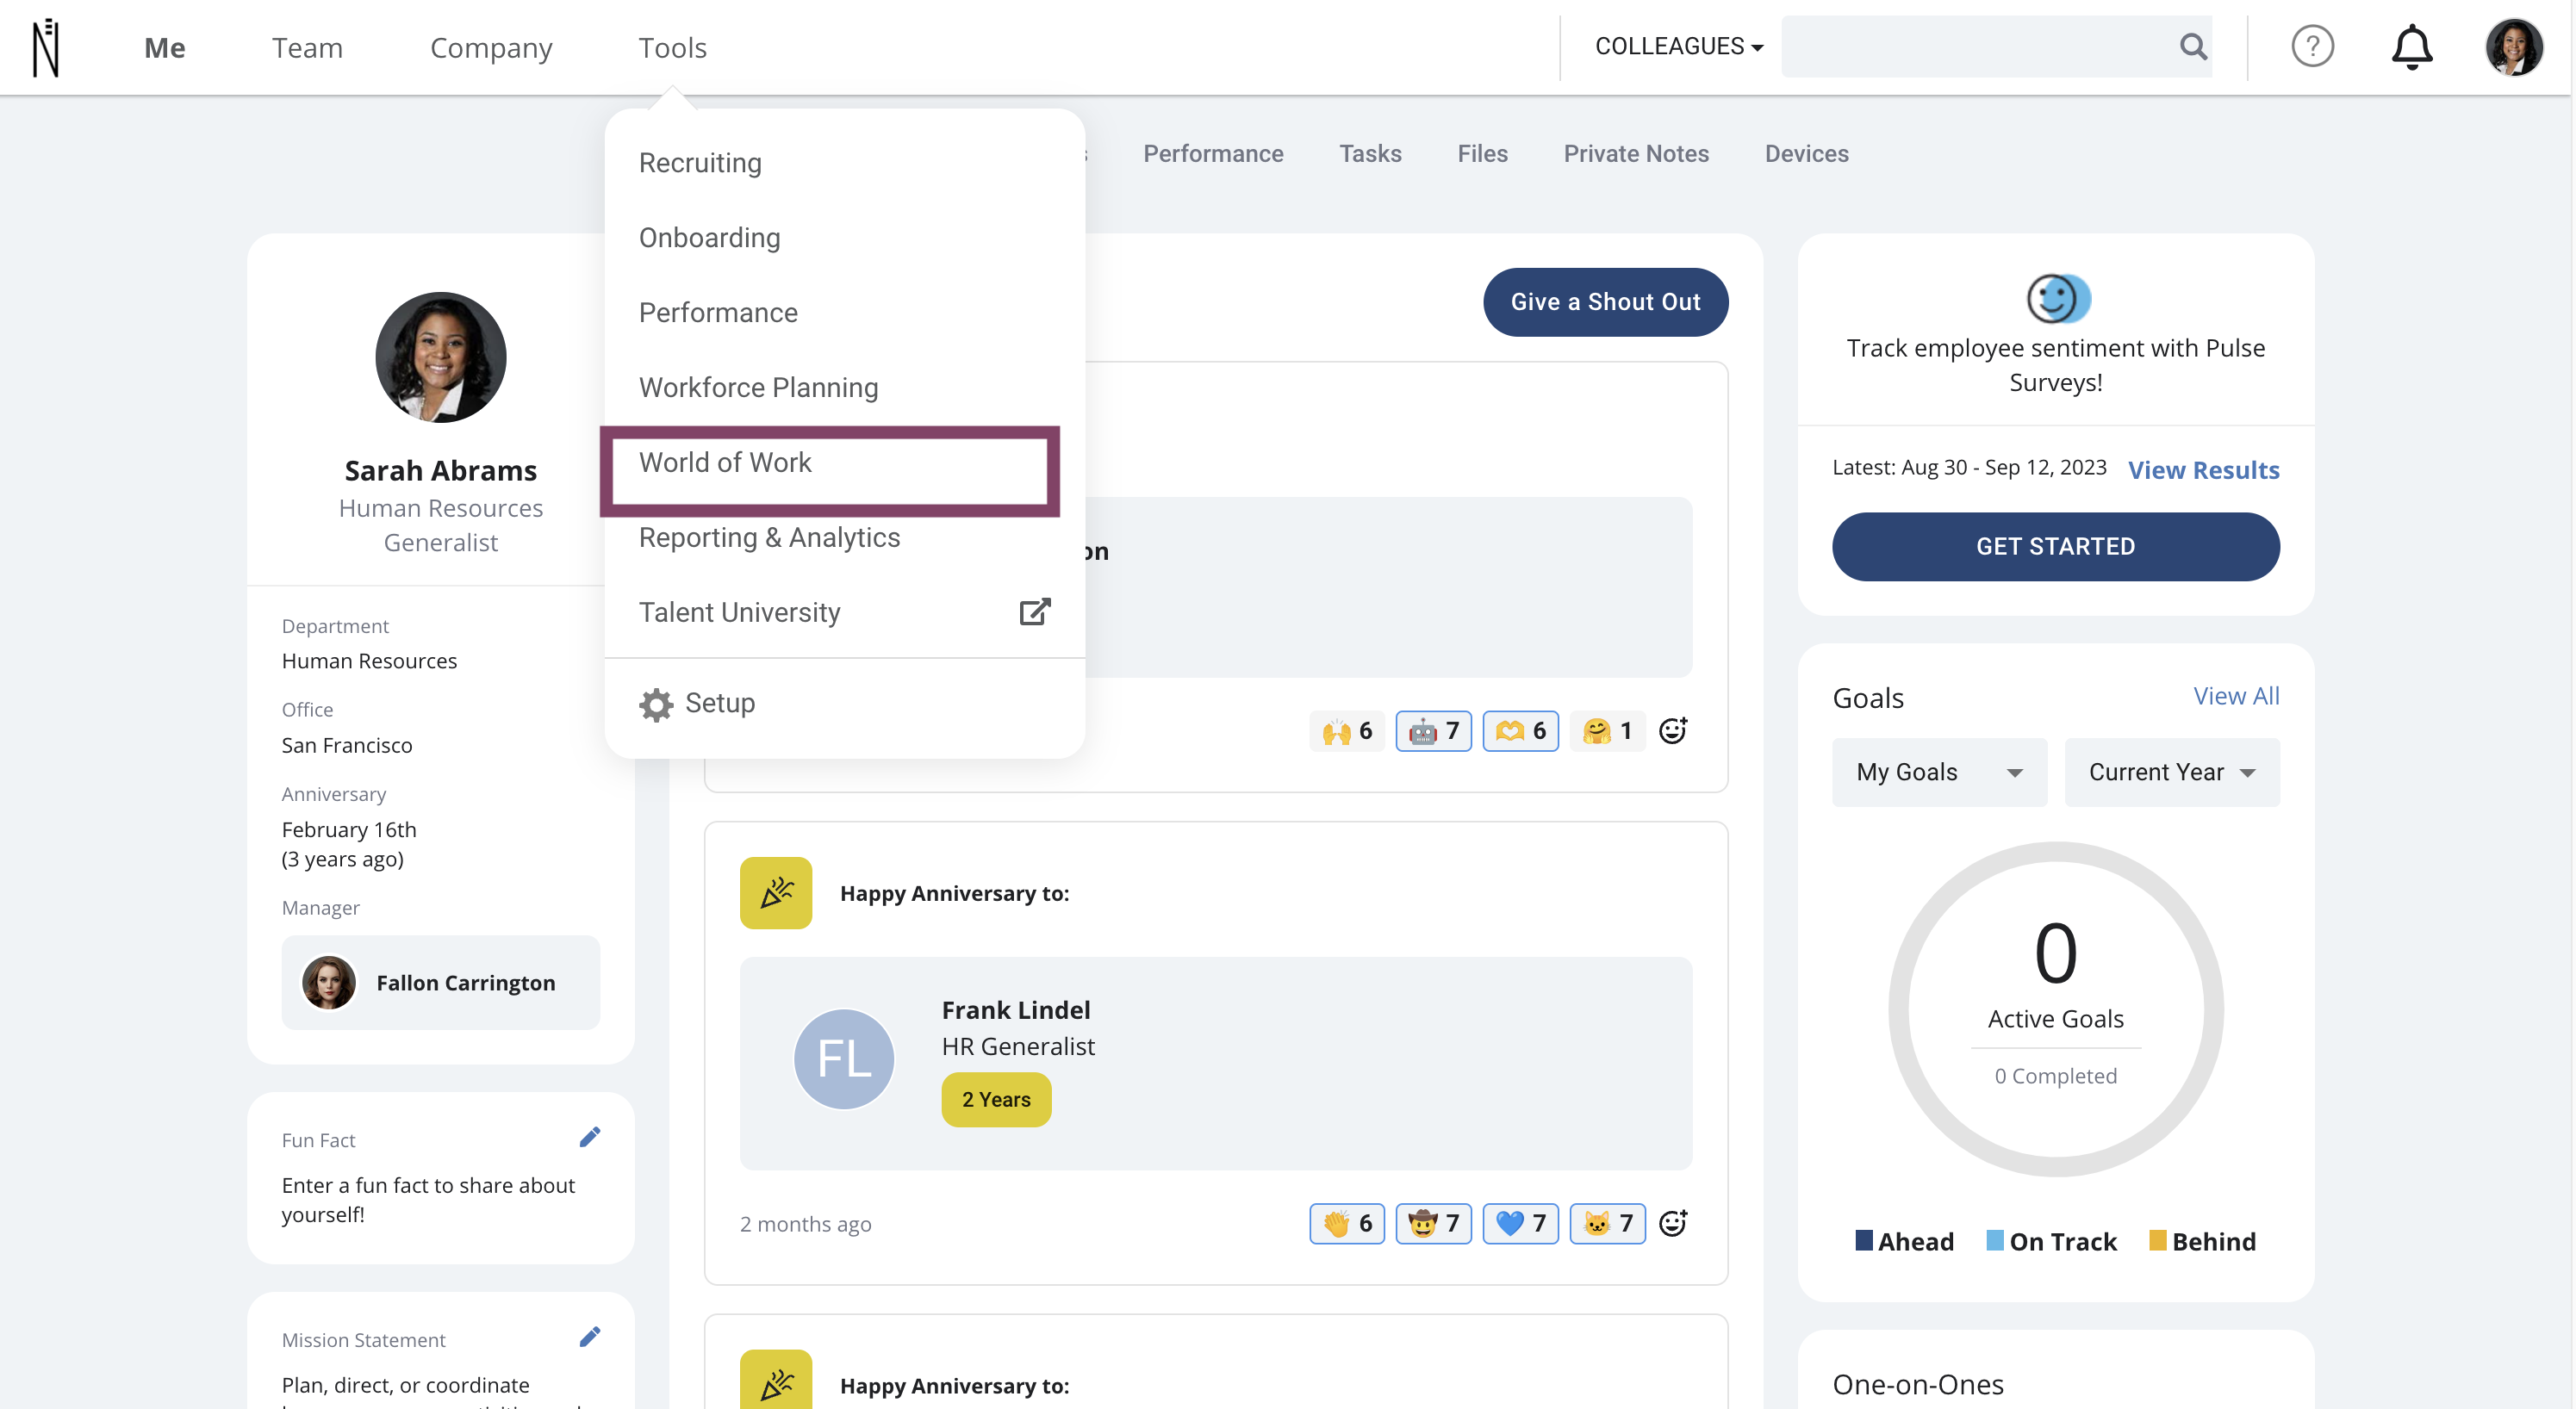Open the Me navigation item
The width and height of the screenshot is (2576, 1409).
coord(165,48)
